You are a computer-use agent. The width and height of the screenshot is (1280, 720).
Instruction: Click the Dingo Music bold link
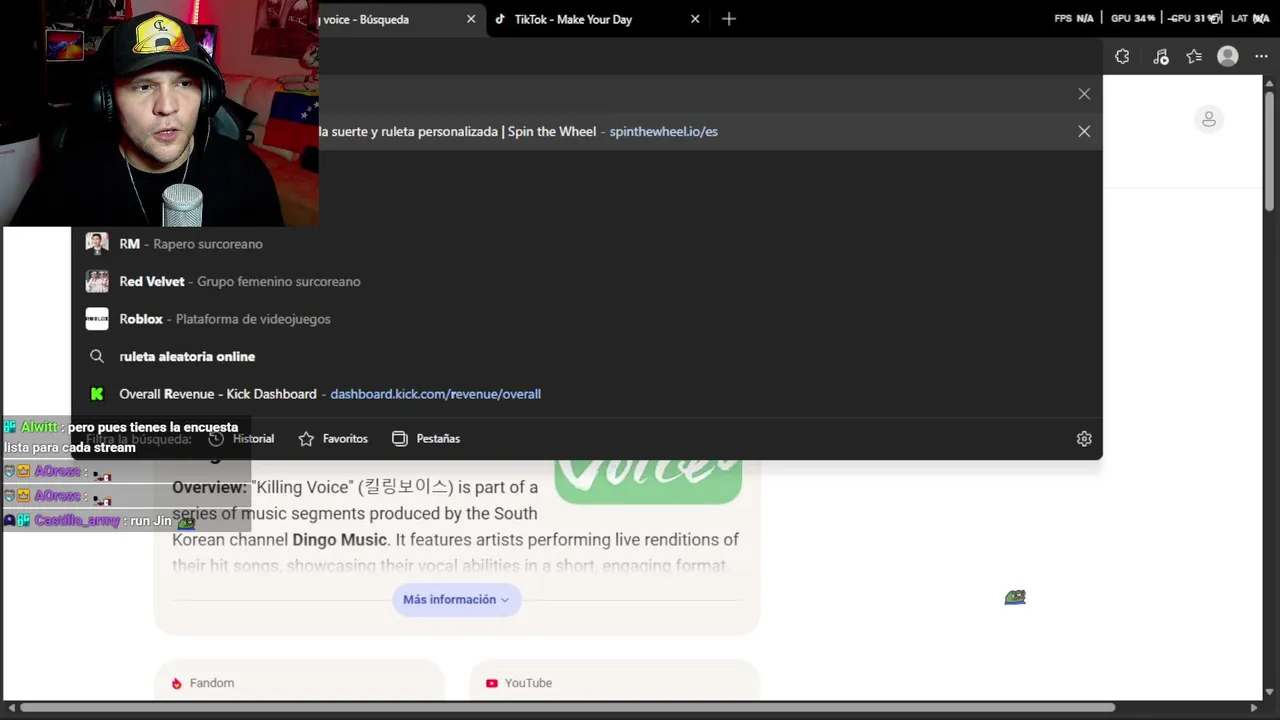[x=339, y=540]
